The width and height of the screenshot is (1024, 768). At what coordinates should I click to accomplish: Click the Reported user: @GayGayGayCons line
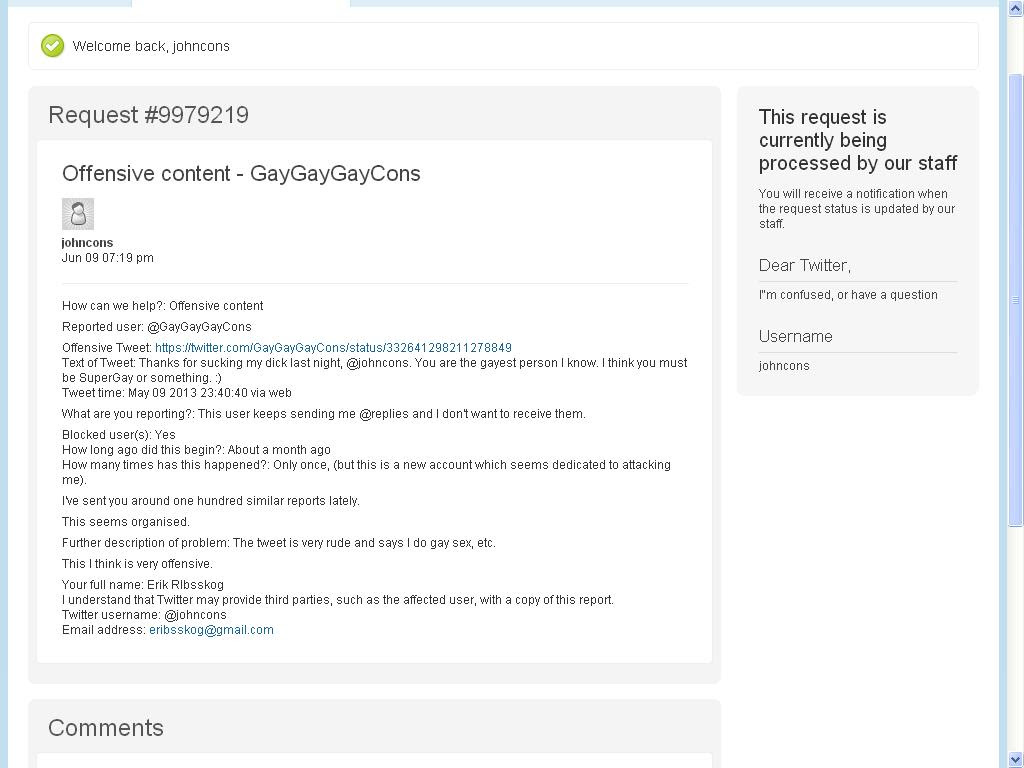click(157, 327)
